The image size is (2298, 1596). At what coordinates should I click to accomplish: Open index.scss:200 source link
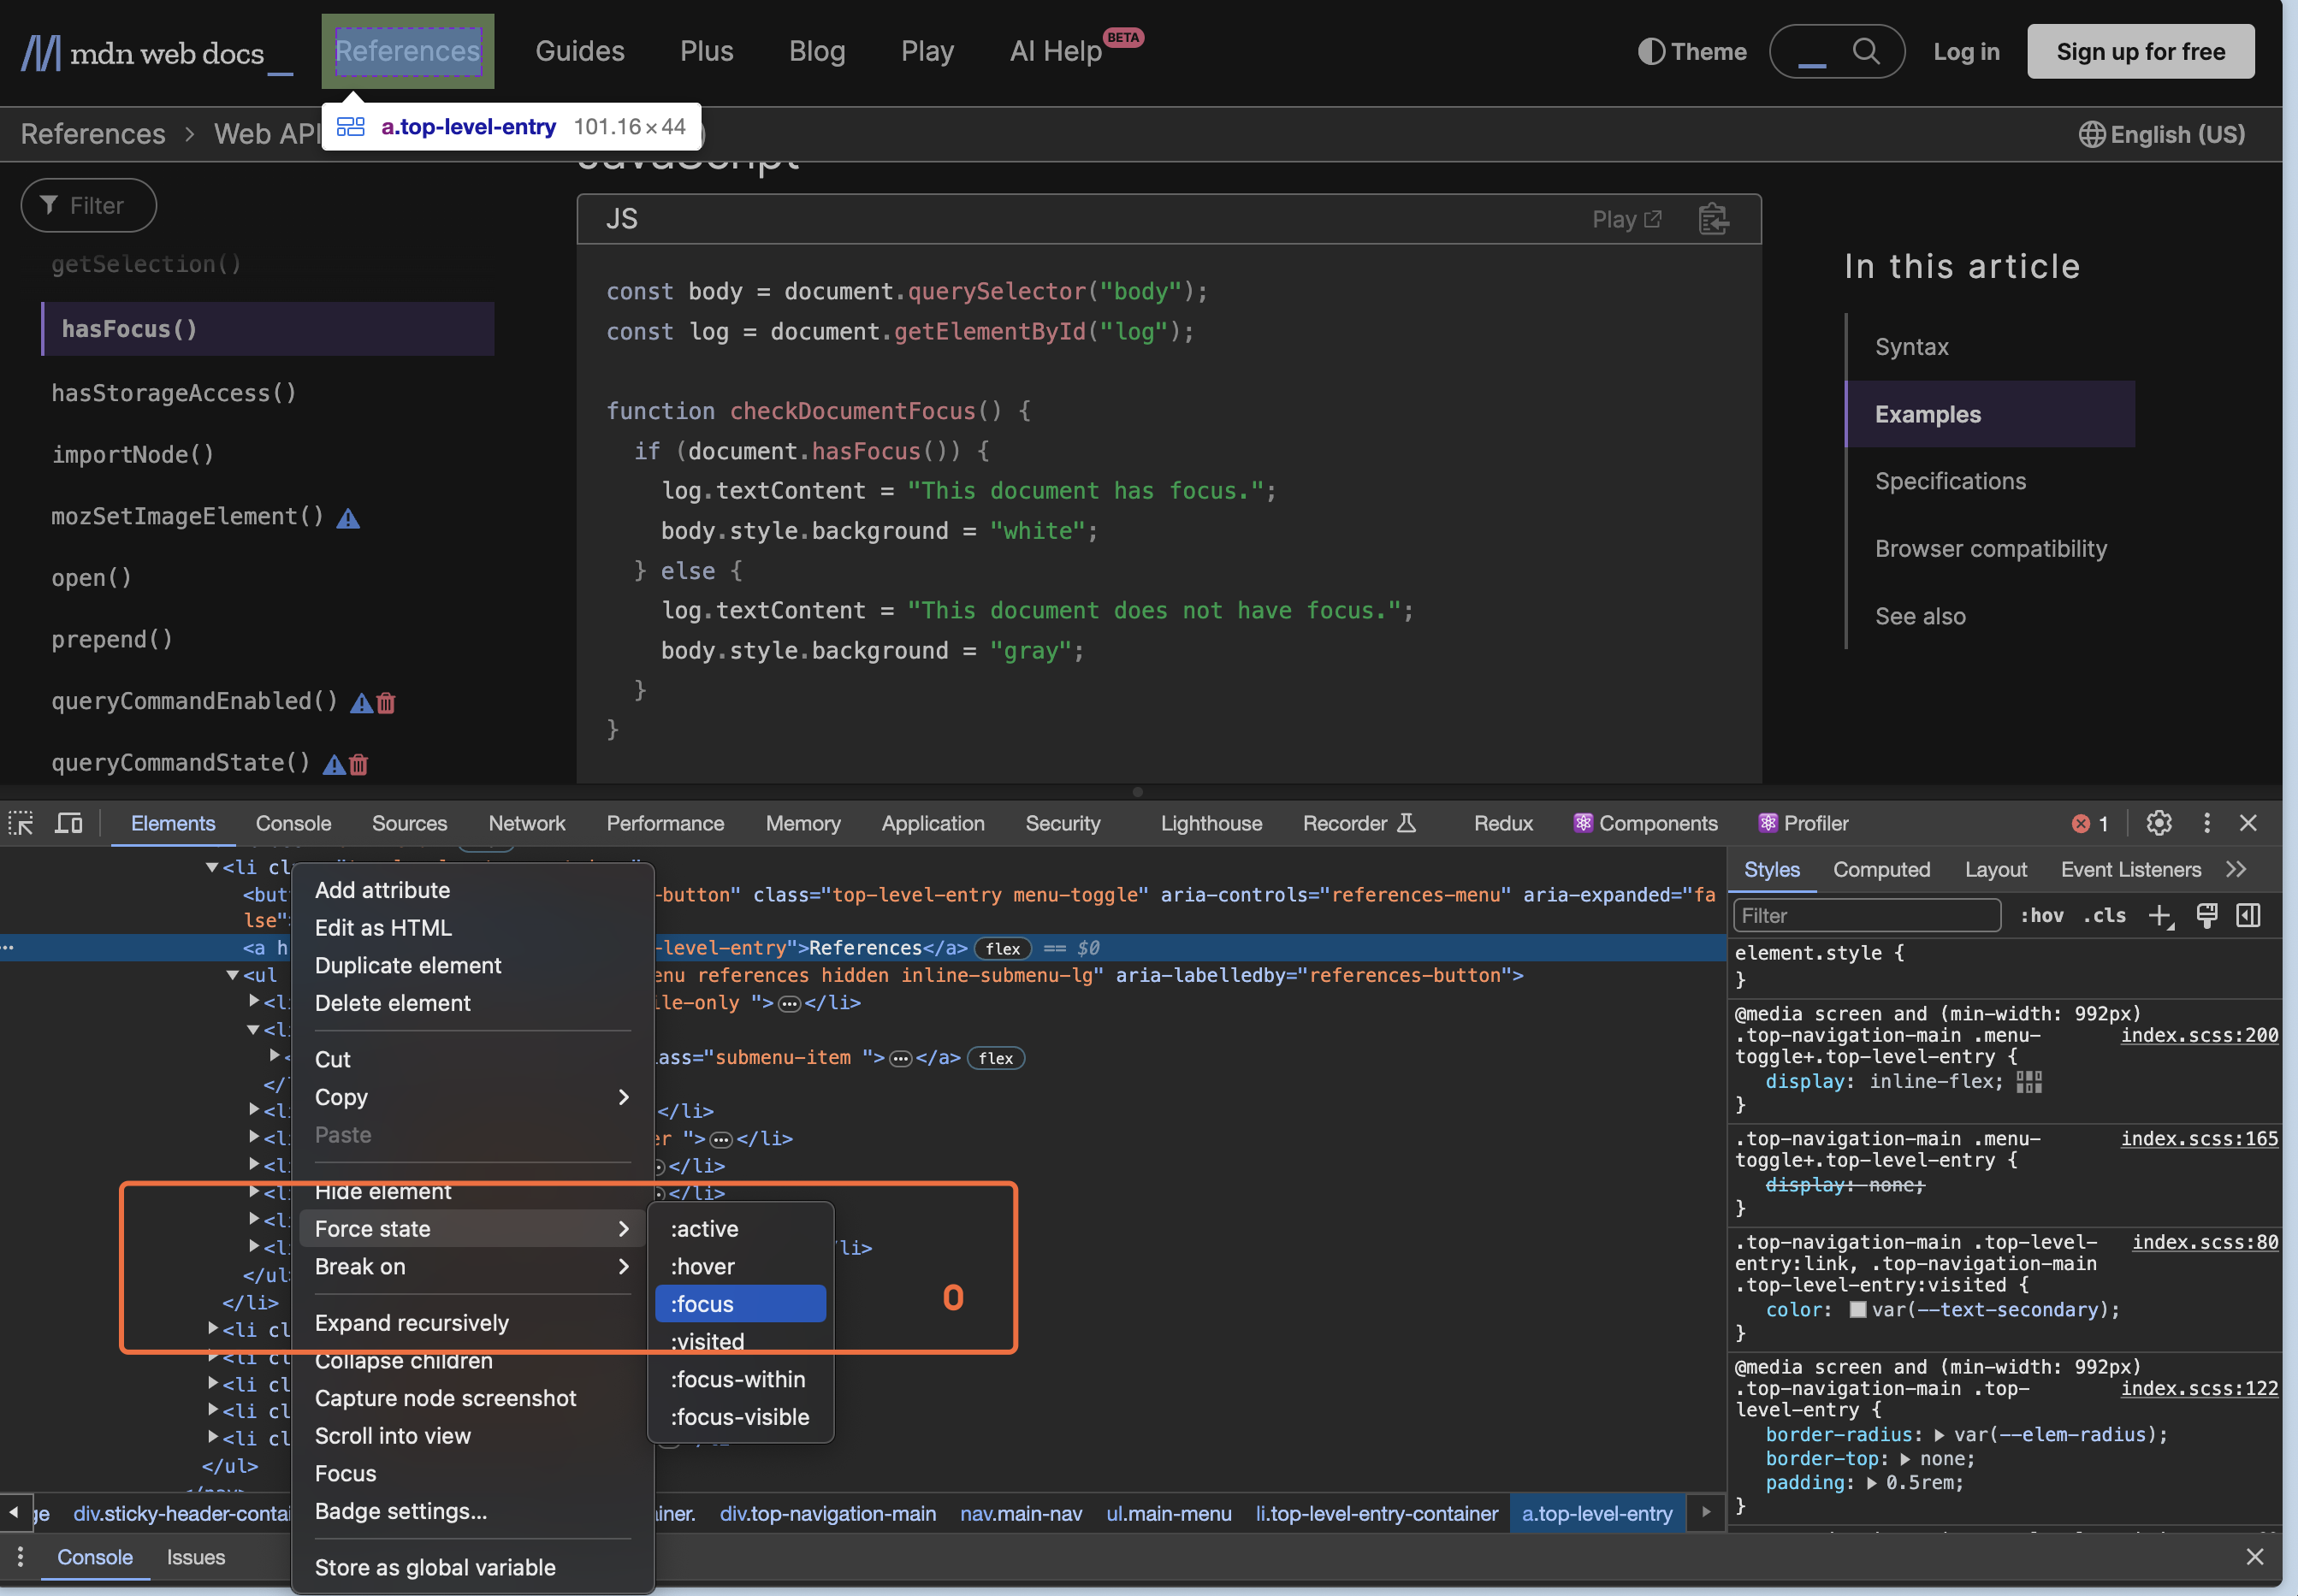click(2199, 1035)
